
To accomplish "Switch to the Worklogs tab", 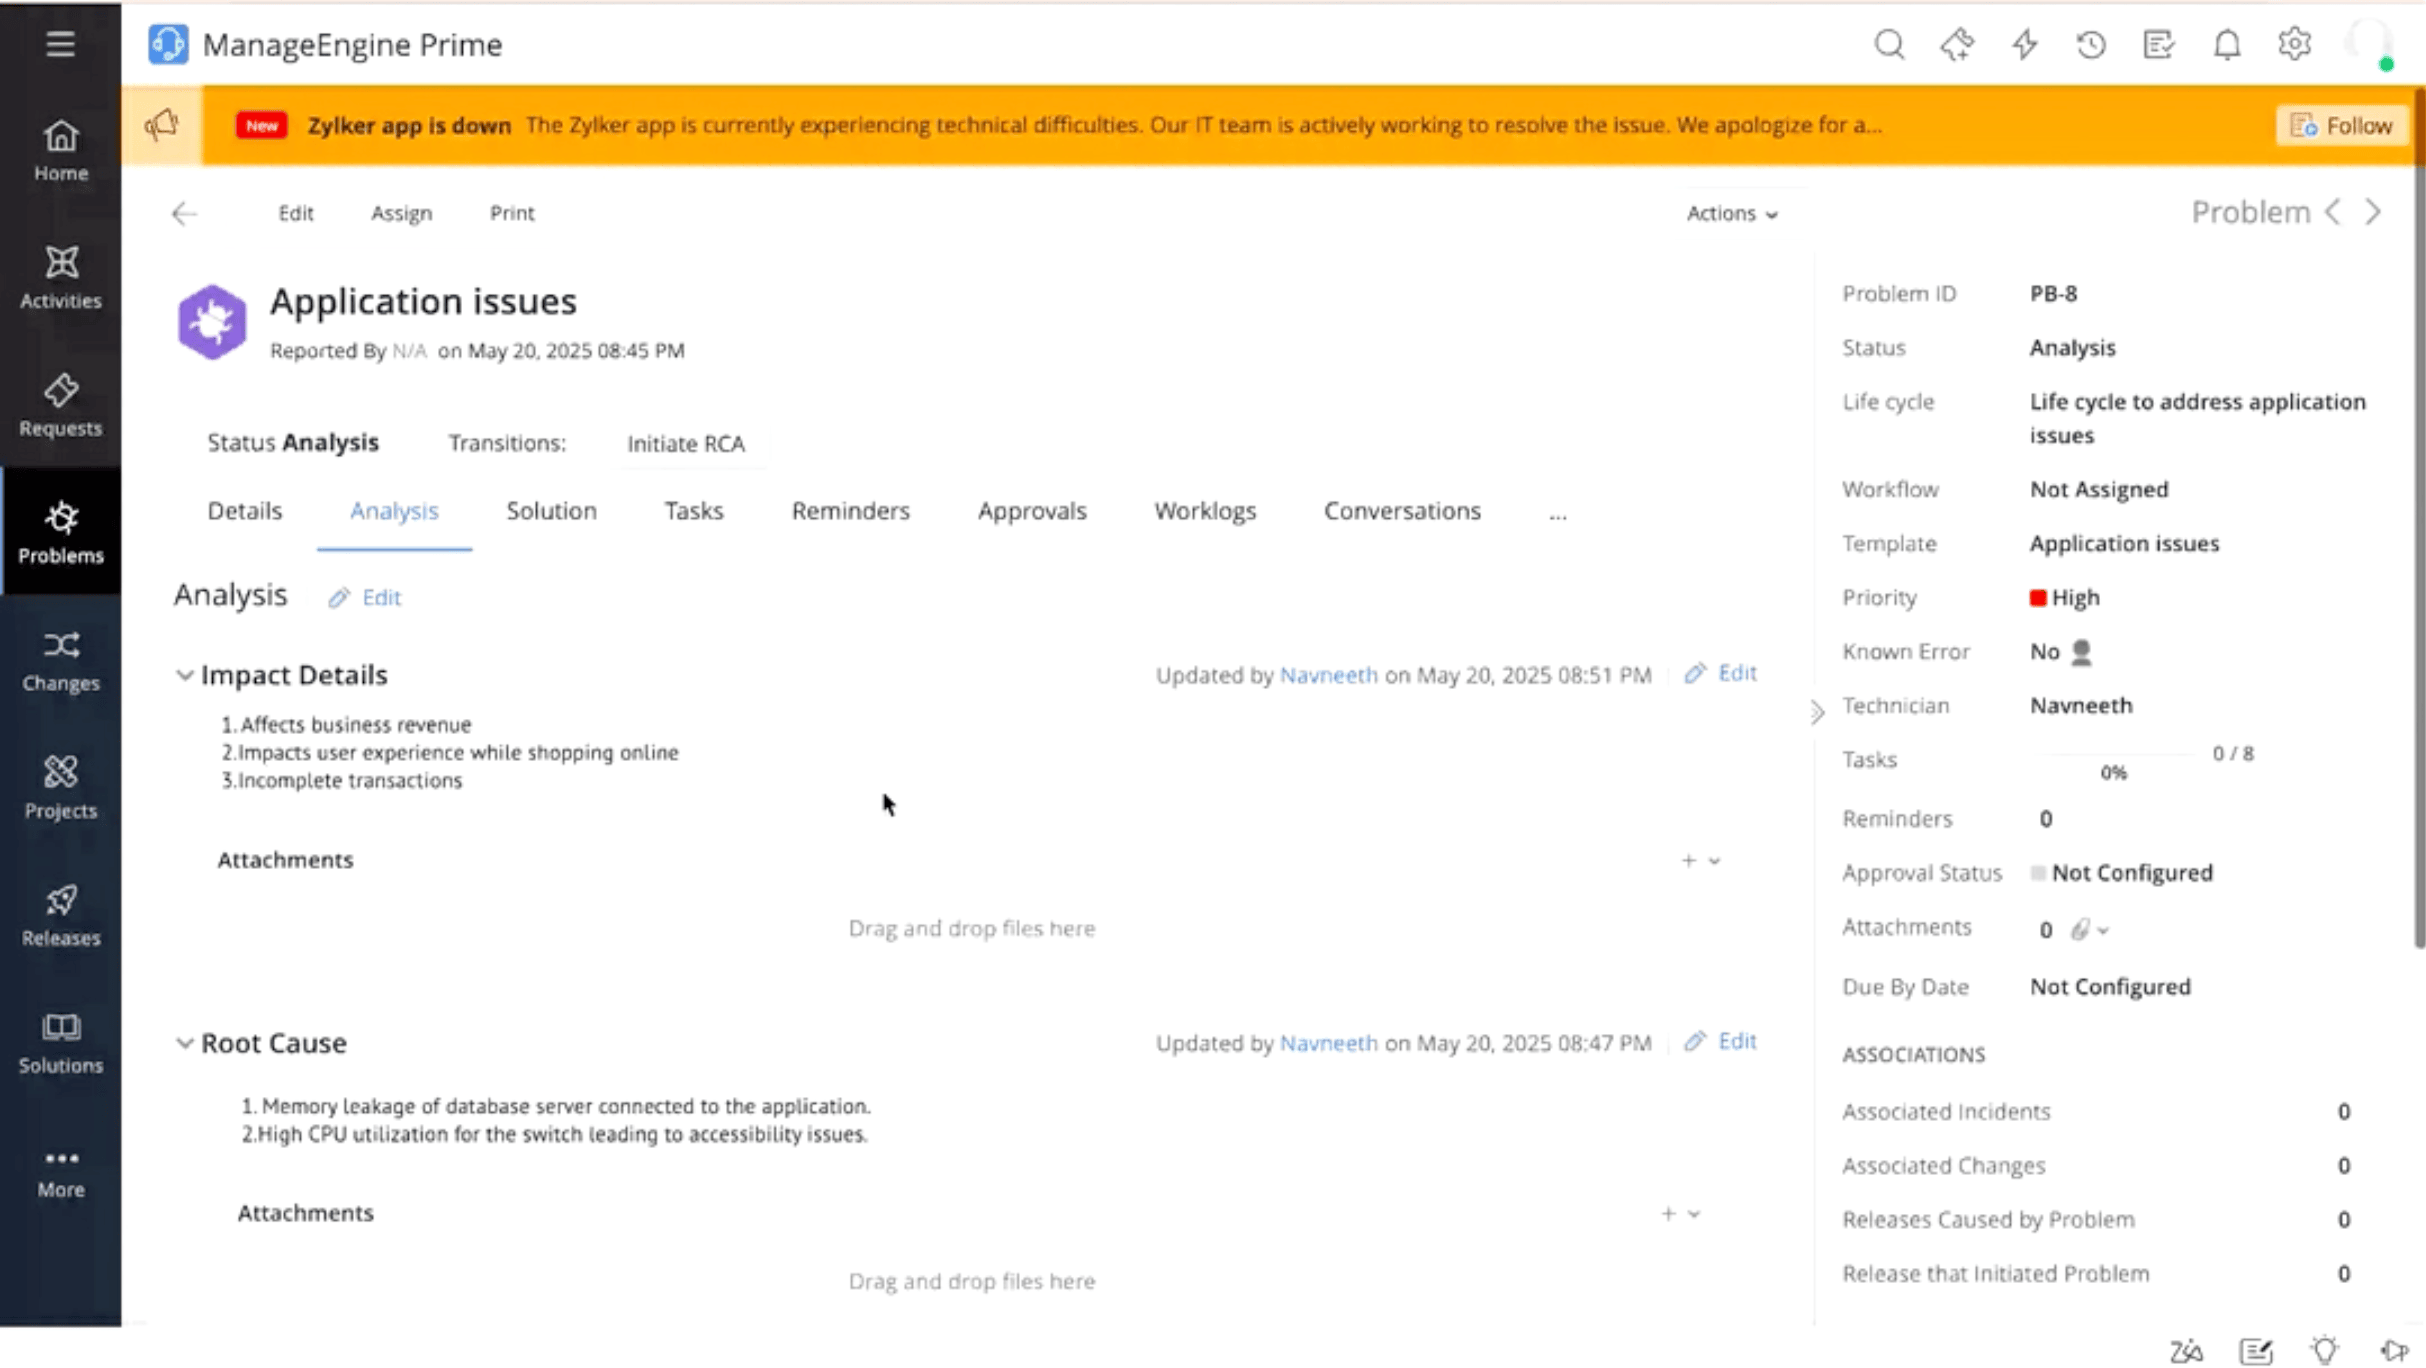I will 1204,511.
